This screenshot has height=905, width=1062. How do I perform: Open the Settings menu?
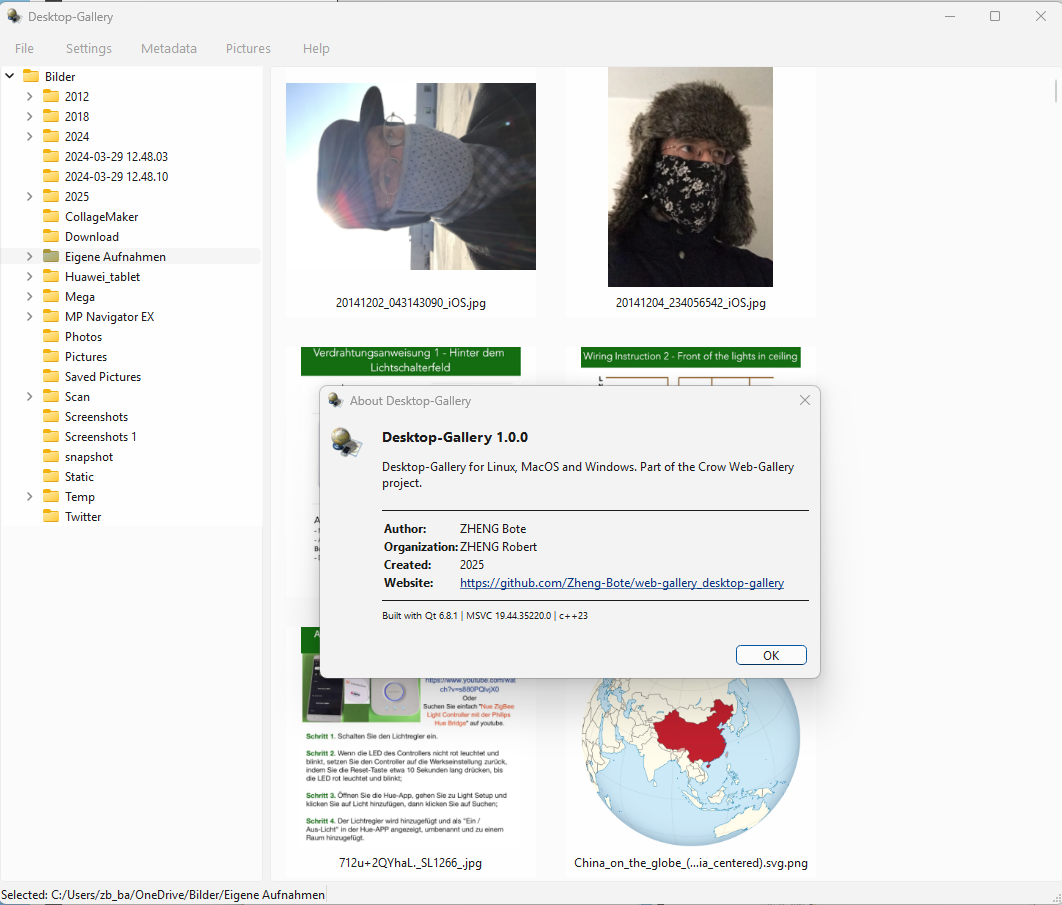pyautogui.click(x=89, y=48)
